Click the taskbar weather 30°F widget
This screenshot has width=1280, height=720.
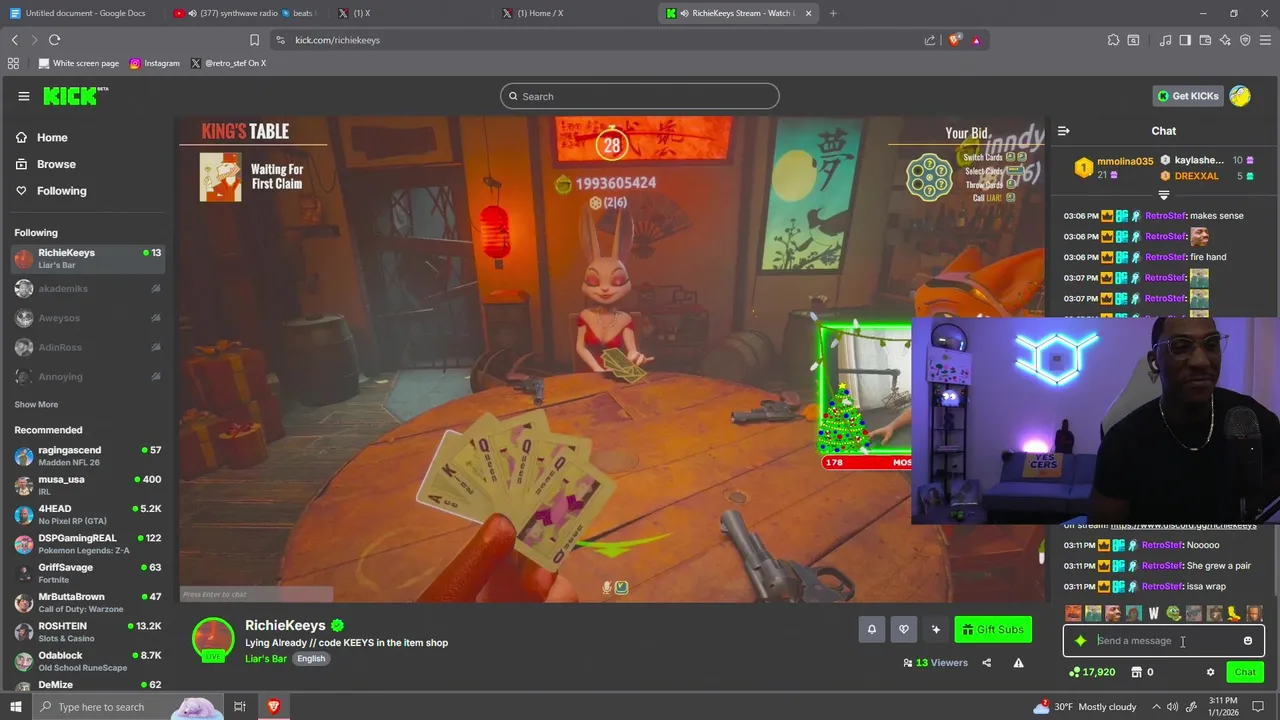click(x=1087, y=706)
